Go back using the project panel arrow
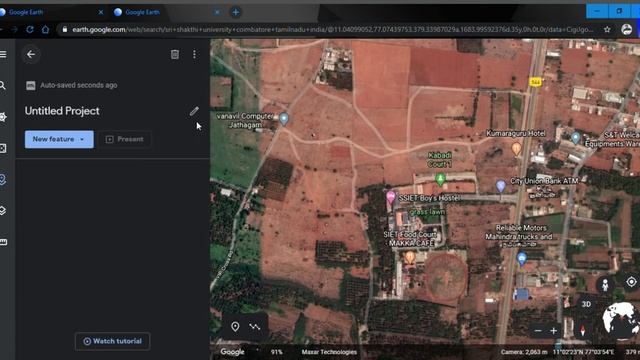Screen dimensions: 640x360 [31, 54]
